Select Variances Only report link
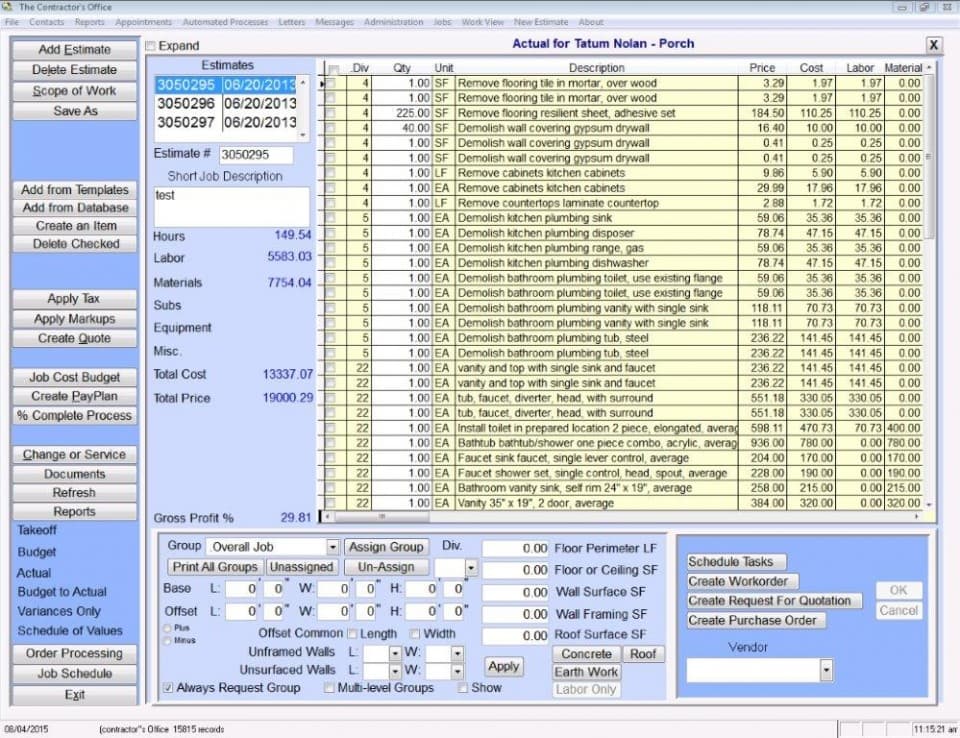This screenshot has height=738, width=960. click(59, 611)
